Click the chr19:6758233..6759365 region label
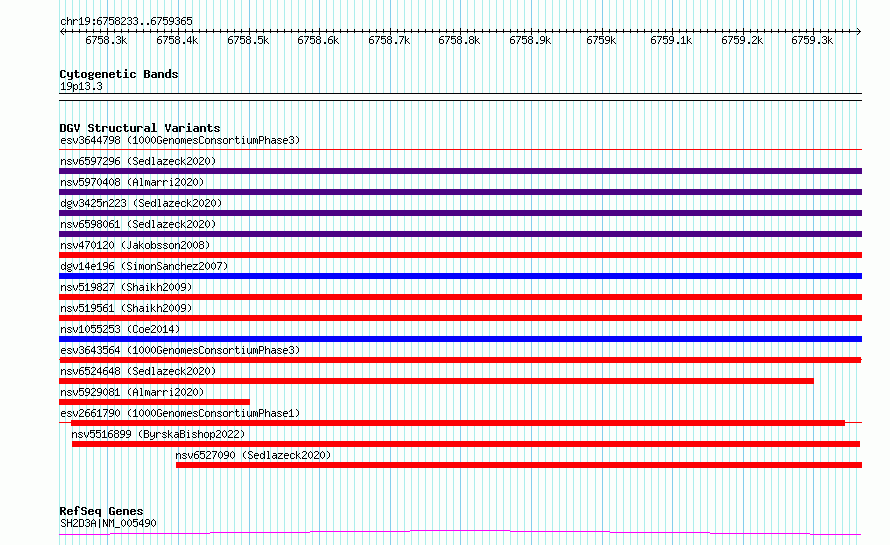Viewport: 890px width, 545px height. (126, 22)
